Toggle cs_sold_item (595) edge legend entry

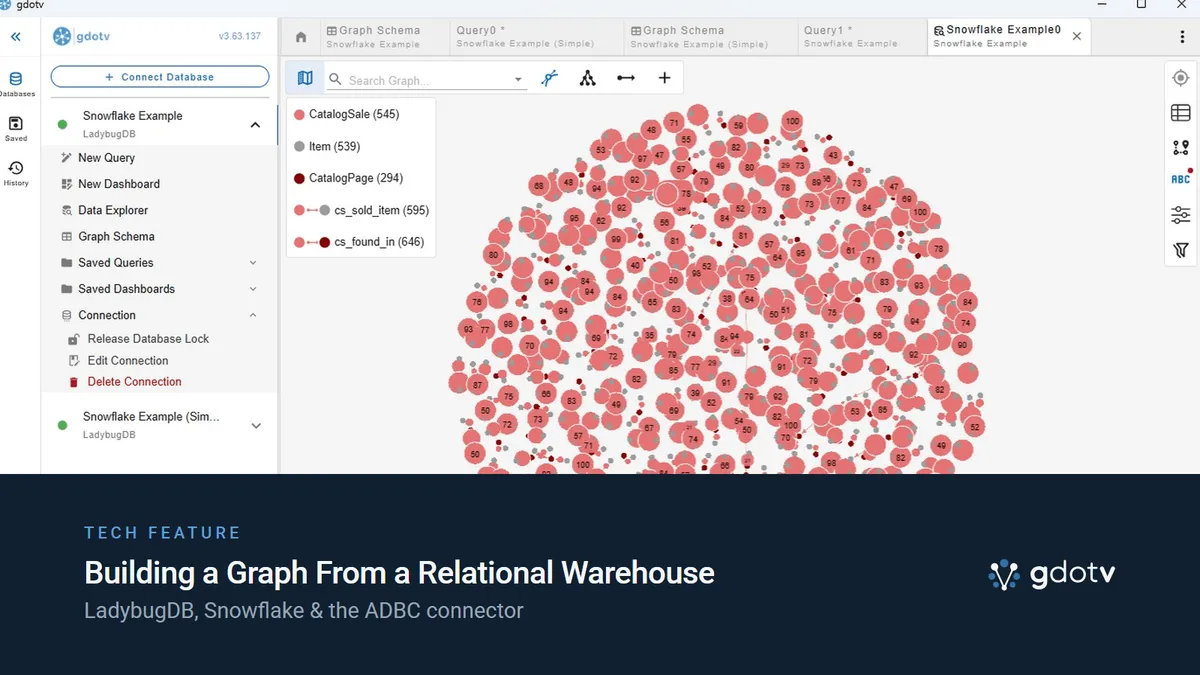coord(361,210)
